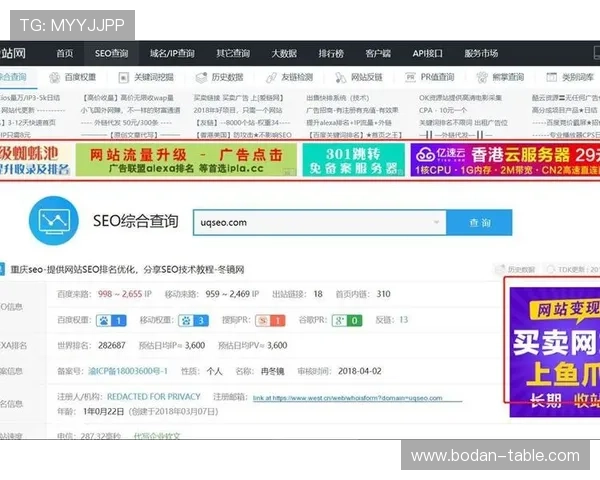Open the API接口 menu item

tap(427, 53)
